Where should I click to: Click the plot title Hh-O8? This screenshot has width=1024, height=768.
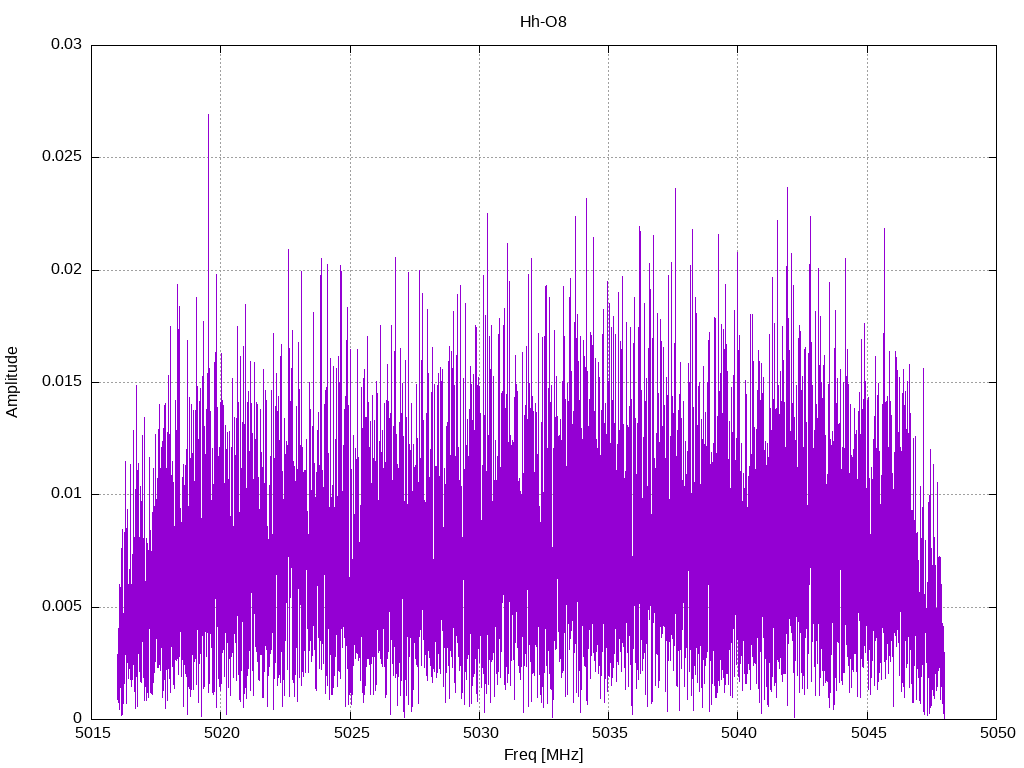pyautogui.click(x=543, y=22)
